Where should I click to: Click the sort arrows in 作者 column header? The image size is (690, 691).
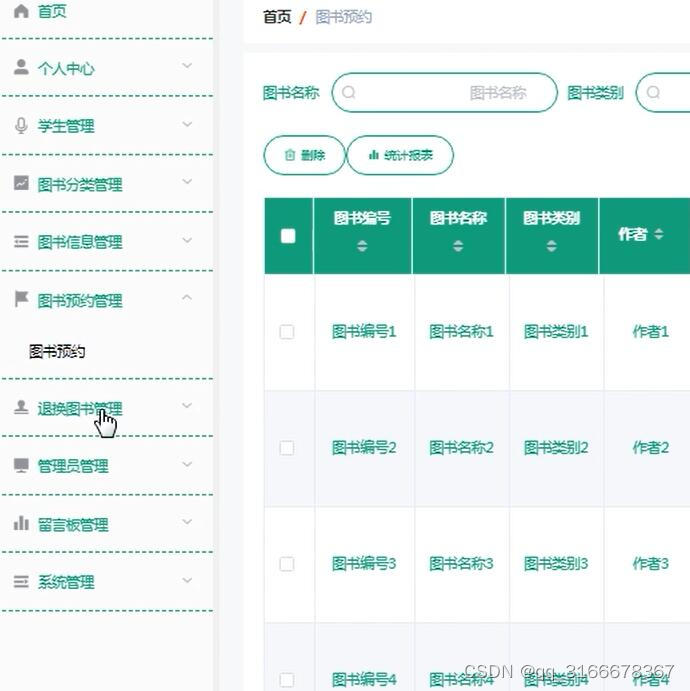[658, 234]
